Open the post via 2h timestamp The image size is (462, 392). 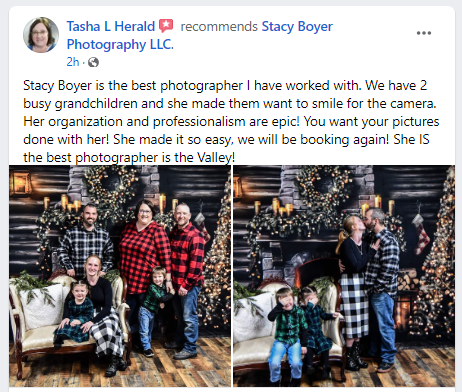tap(73, 62)
